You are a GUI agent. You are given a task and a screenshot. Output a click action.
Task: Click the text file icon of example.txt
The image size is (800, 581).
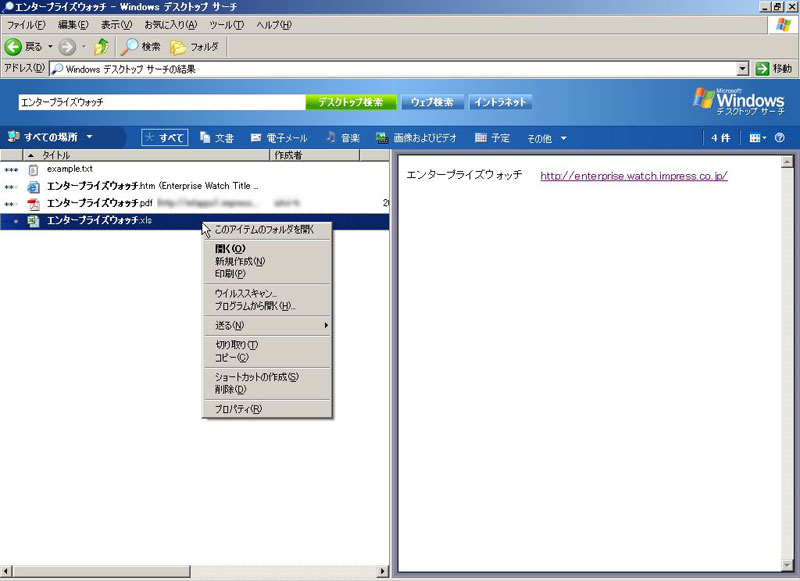pos(33,169)
